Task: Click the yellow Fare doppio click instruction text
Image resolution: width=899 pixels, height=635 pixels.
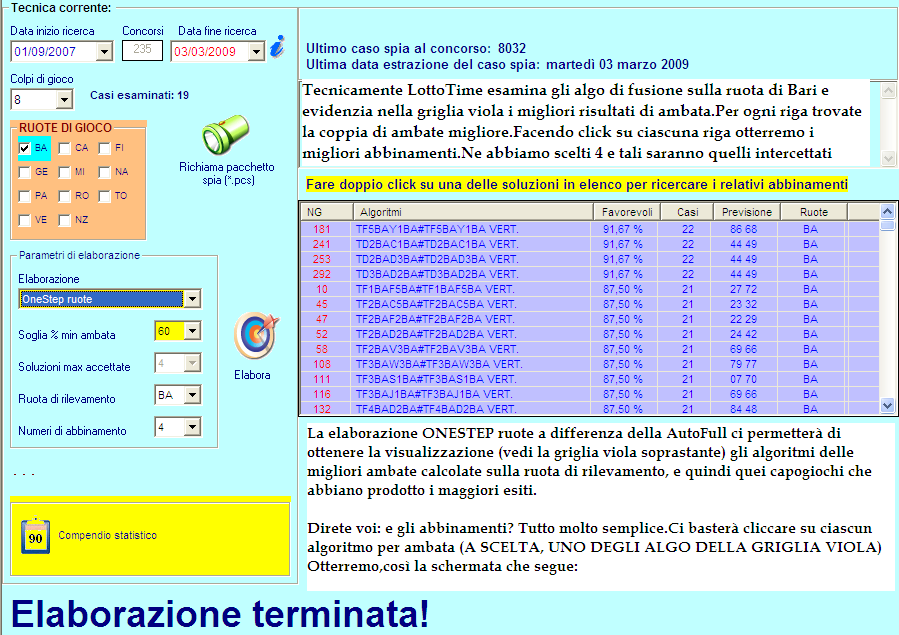Action: (x=577, y=185)
